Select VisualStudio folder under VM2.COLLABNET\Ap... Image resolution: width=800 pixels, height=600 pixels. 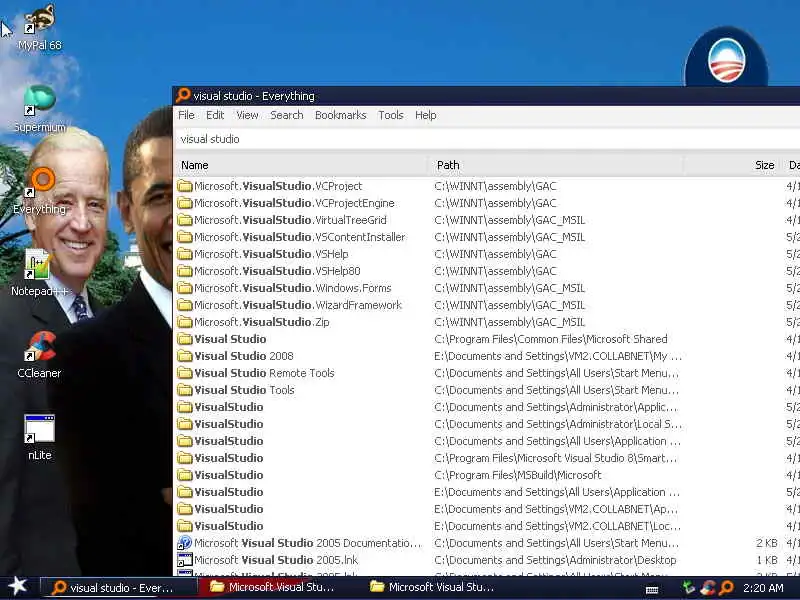click(229, 509)
